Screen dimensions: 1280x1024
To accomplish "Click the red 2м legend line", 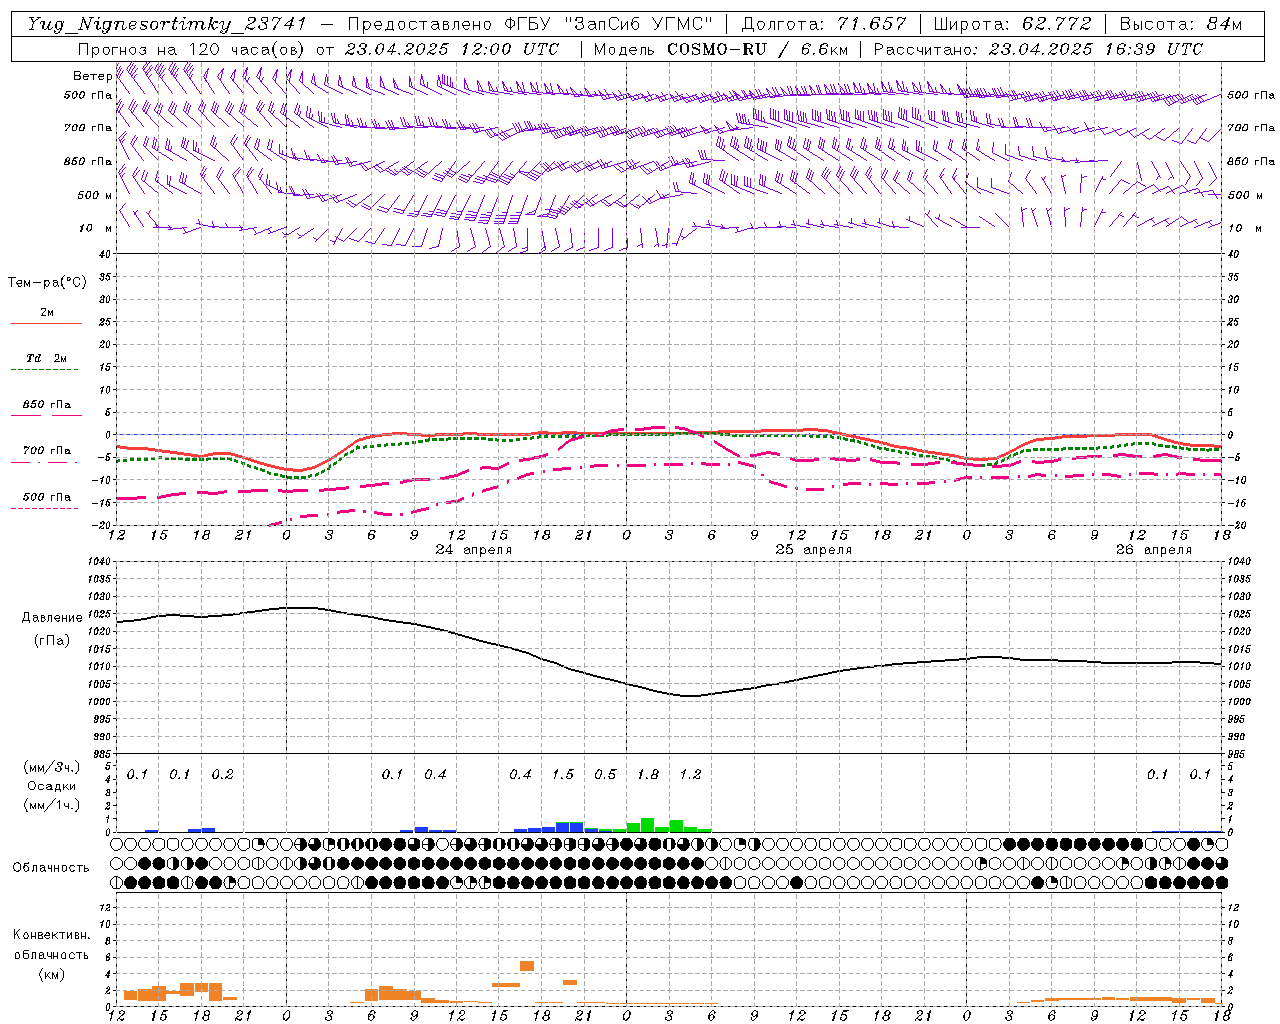I will coord(46,323).
